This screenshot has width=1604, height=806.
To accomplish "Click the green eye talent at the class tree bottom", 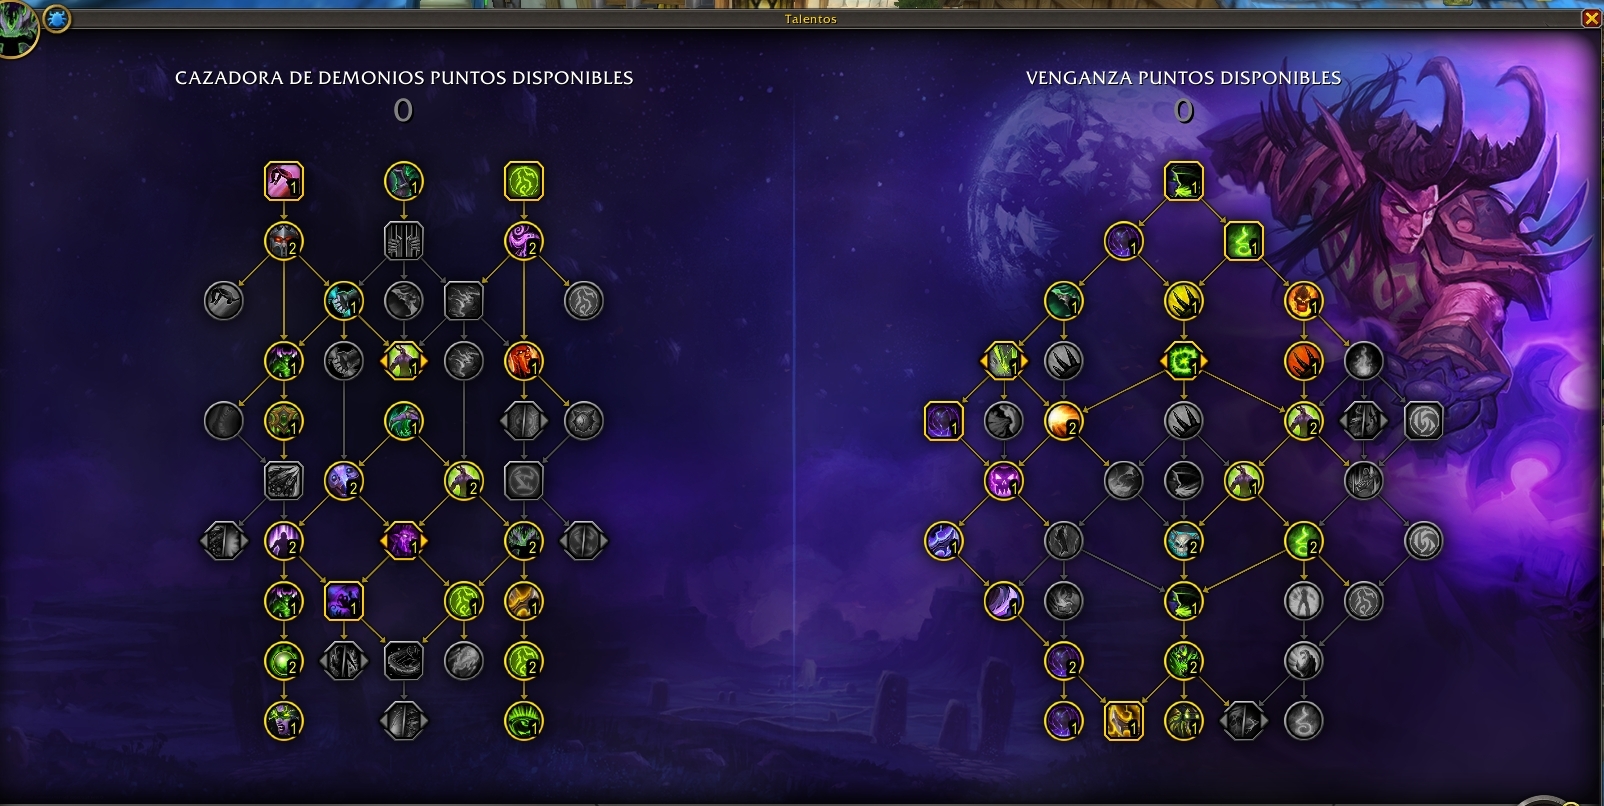I will 524,721.
